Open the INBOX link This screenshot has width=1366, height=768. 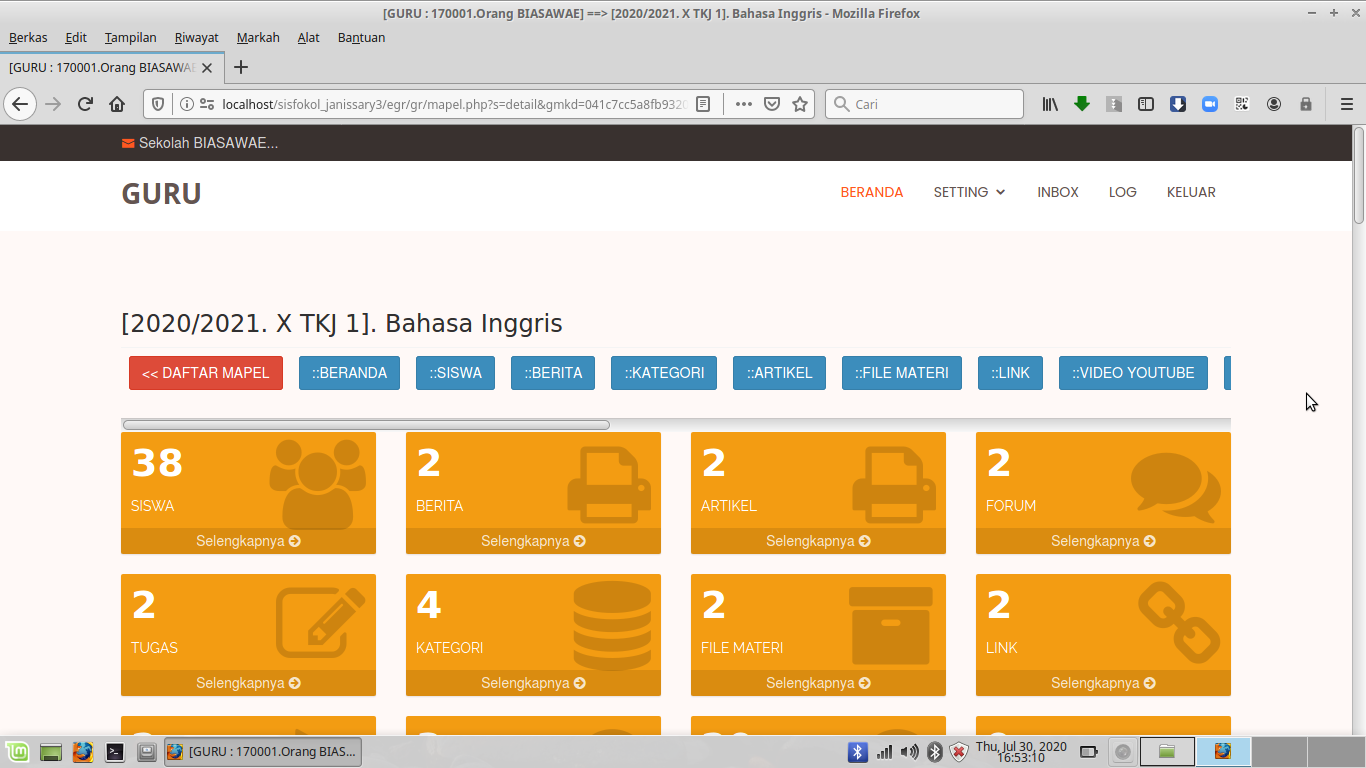coord(1058,192)
